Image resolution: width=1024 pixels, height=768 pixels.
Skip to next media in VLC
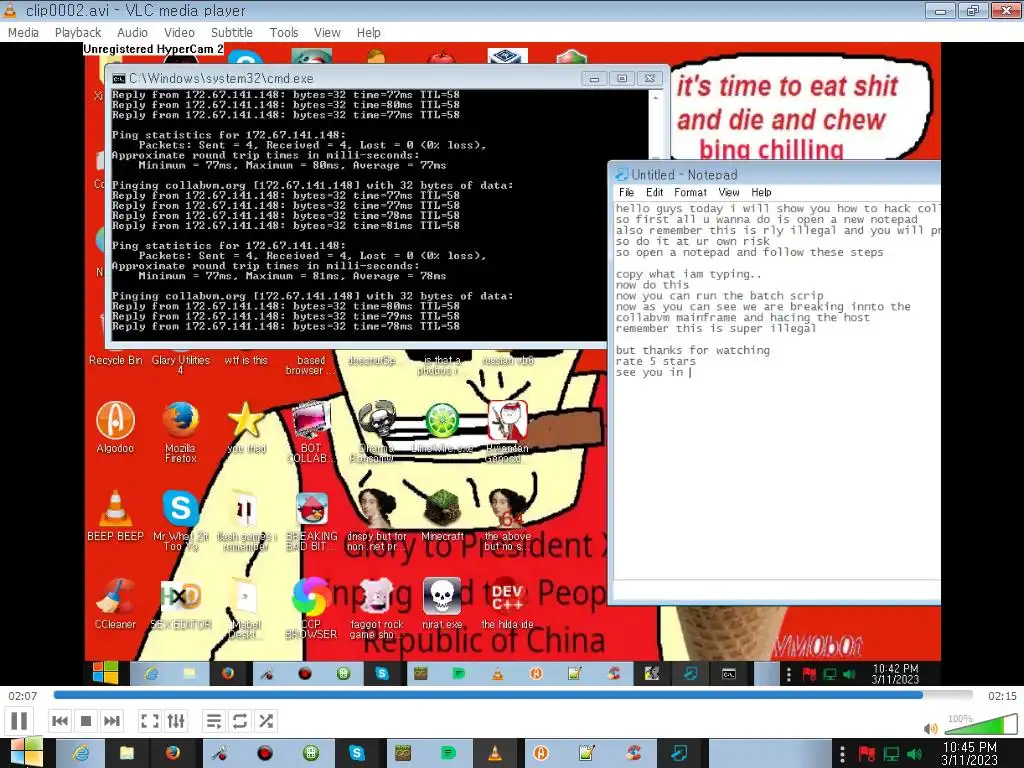coord(112,721)
